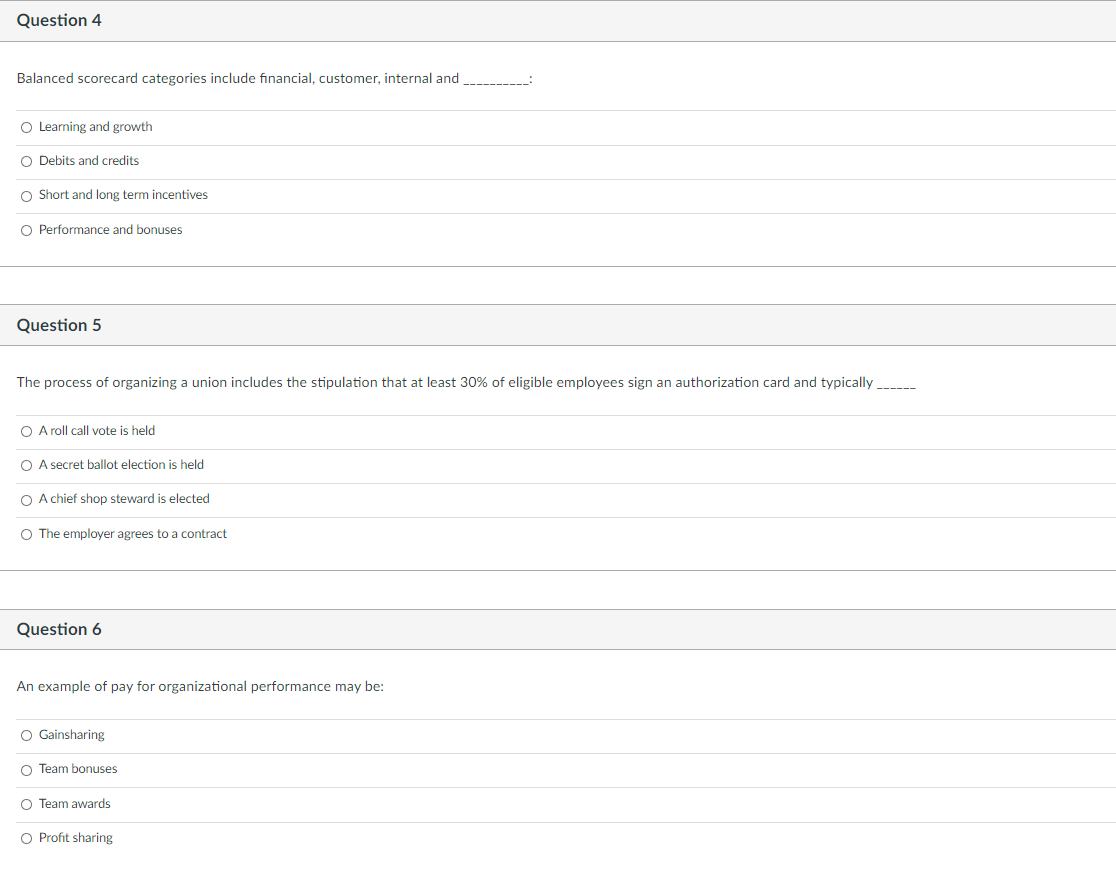This screenshot has width=1116, height=869.
Task: Select the "Team awards" option
Action: point(26,804)
